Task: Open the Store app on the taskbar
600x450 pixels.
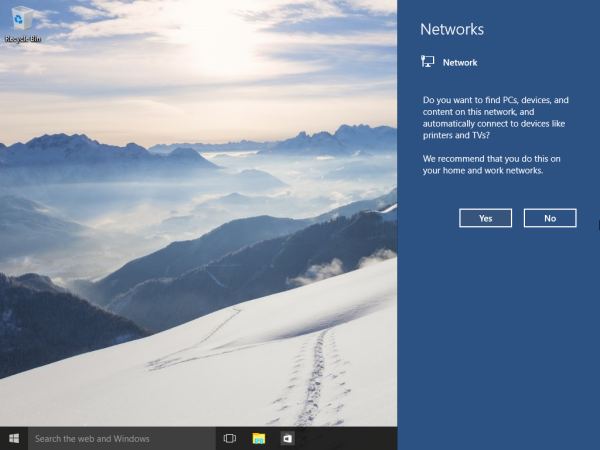Action: pos(287,438)
